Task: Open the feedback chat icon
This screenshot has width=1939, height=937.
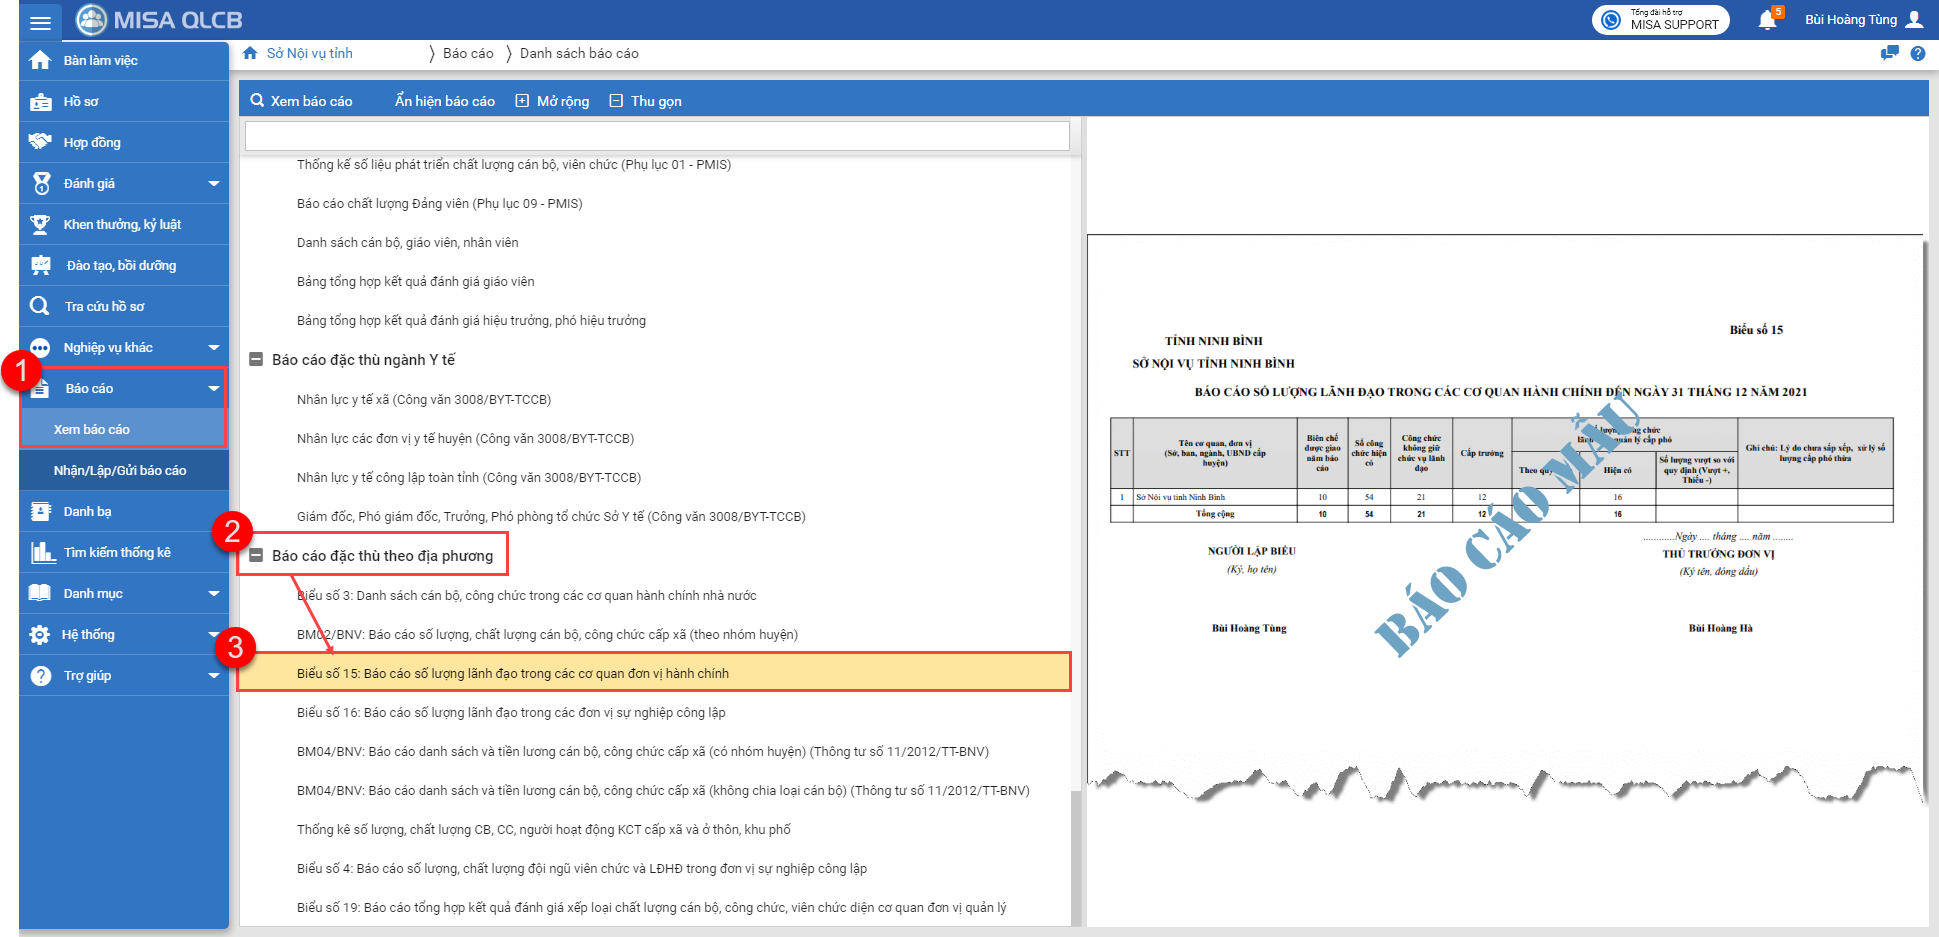Action: pos(1889,54)
